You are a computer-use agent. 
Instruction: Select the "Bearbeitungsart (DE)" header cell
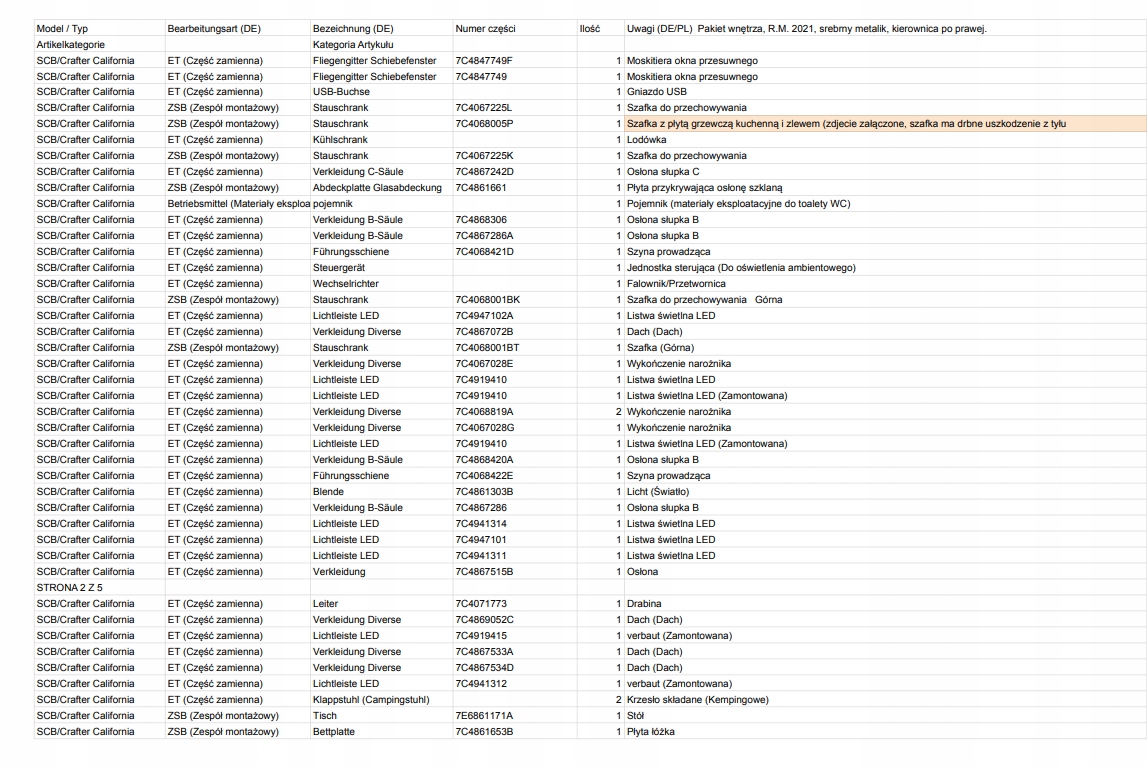pos(214,28)
